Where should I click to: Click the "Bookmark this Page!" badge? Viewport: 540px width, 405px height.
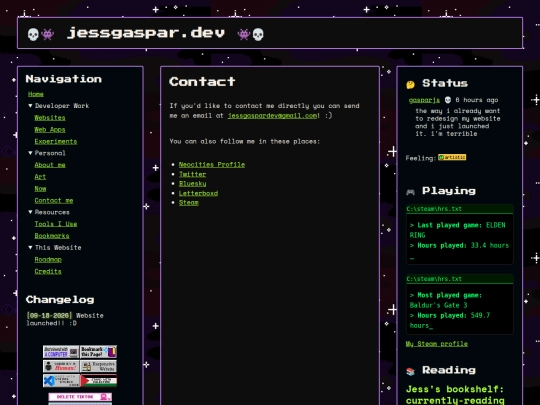click(98, 352)
